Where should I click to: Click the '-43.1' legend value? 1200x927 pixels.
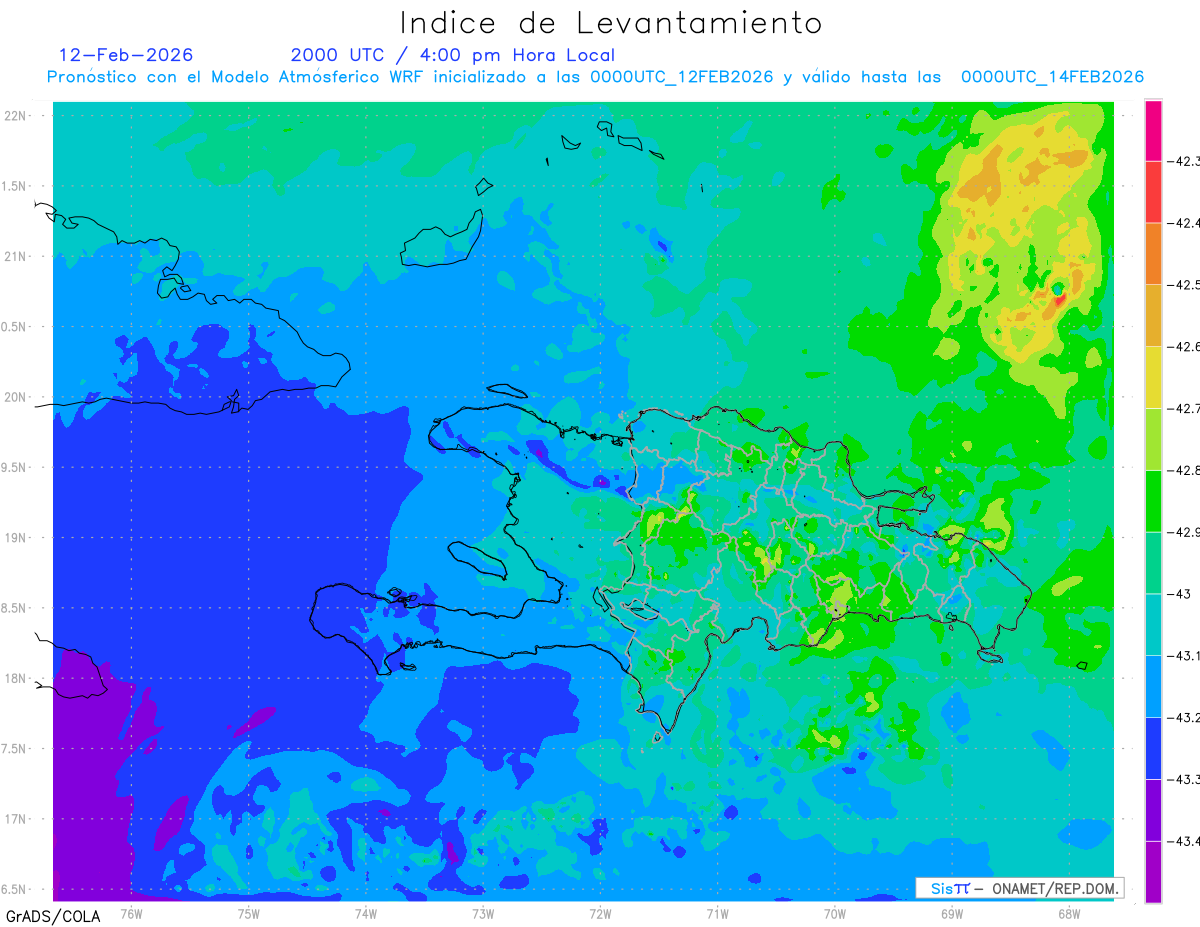point(1185,656)
